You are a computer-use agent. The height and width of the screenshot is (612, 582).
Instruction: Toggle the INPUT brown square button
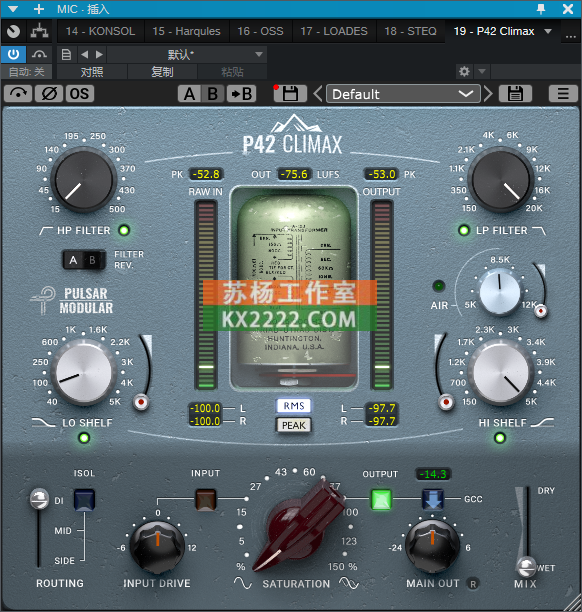[x=205, y=500]
